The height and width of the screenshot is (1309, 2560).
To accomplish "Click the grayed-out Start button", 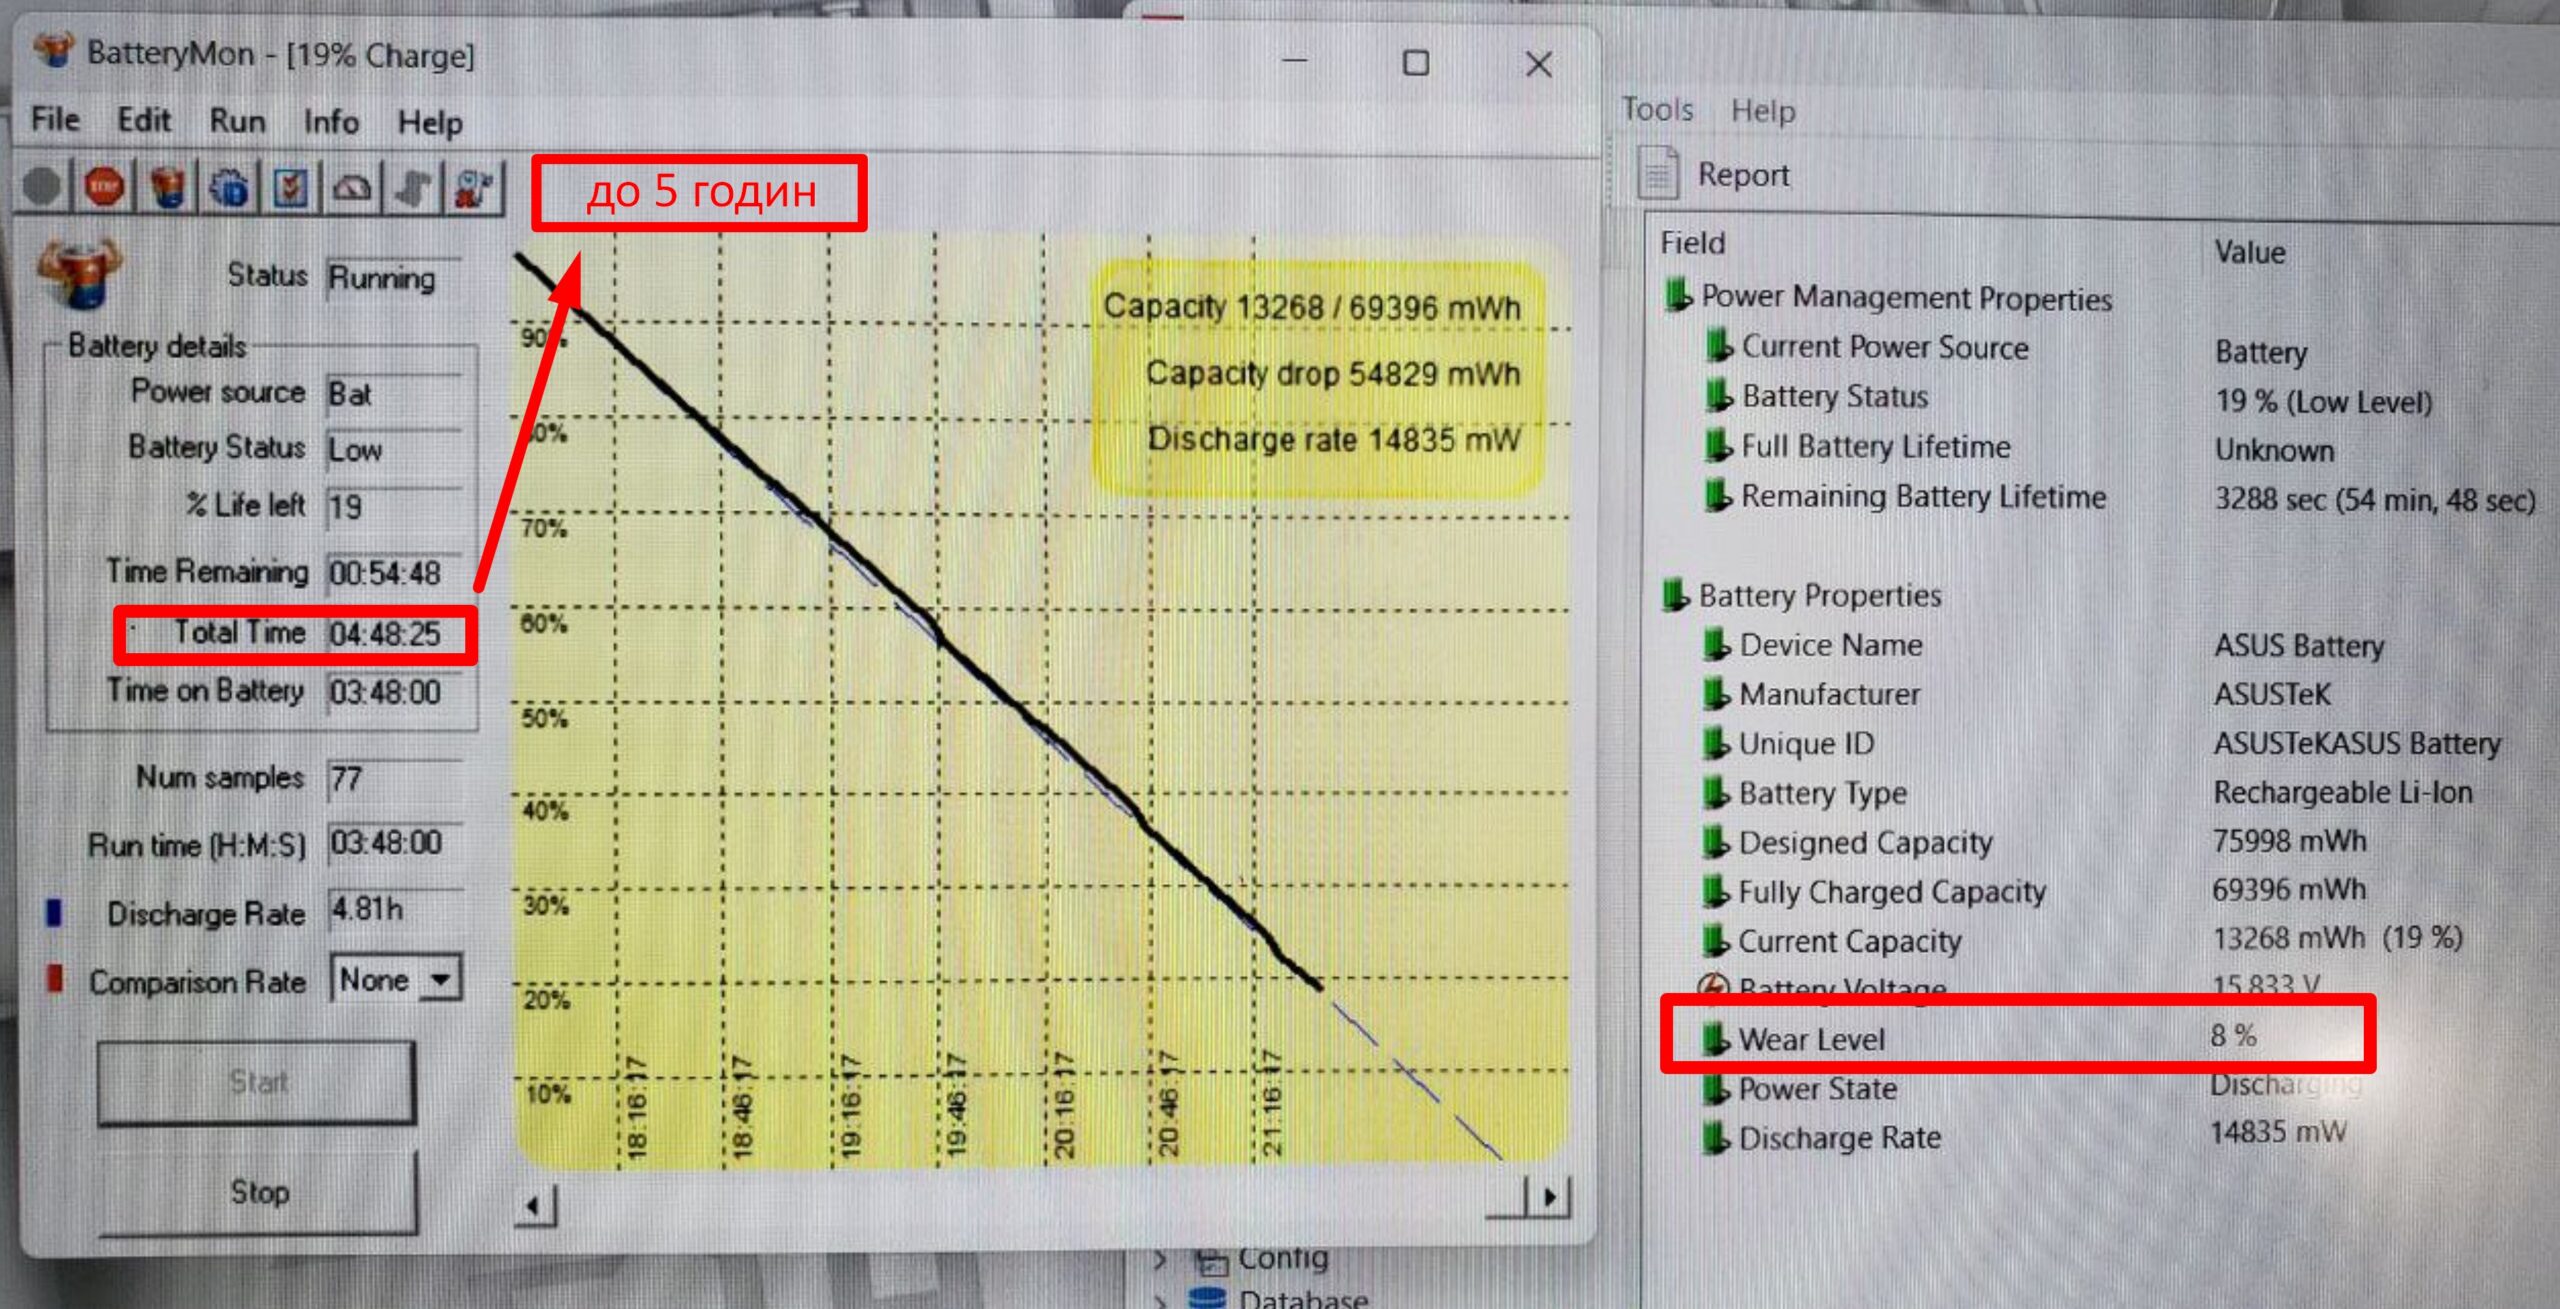I will click(257, 1082).
